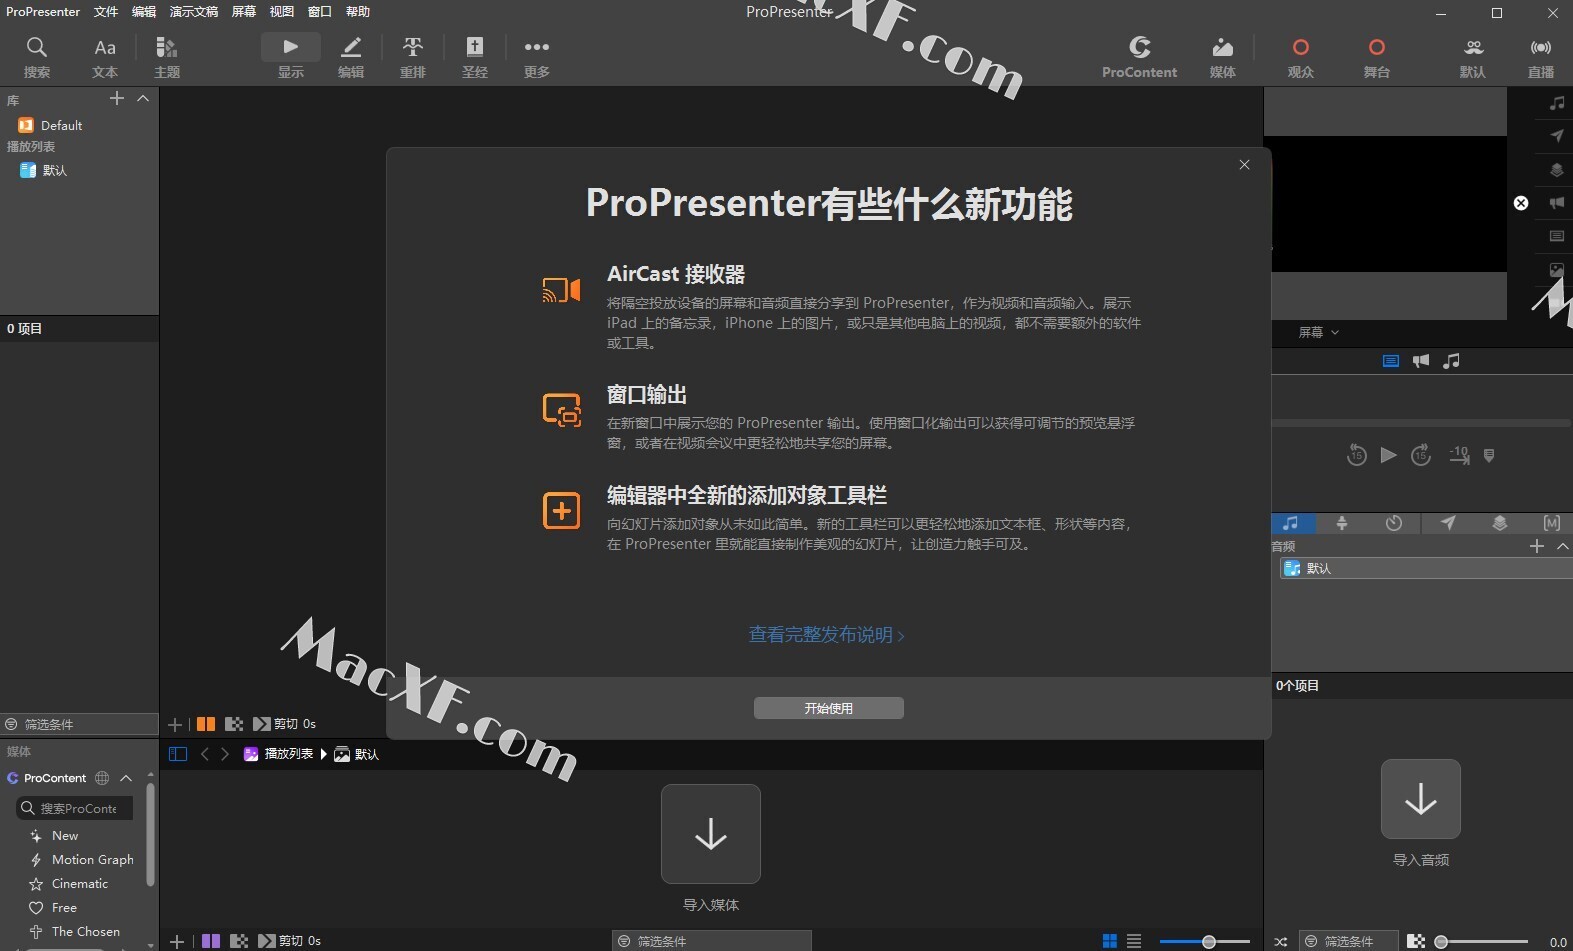Switch media bin to grid view
1573x951 pixels.
tap(1109, 941)
